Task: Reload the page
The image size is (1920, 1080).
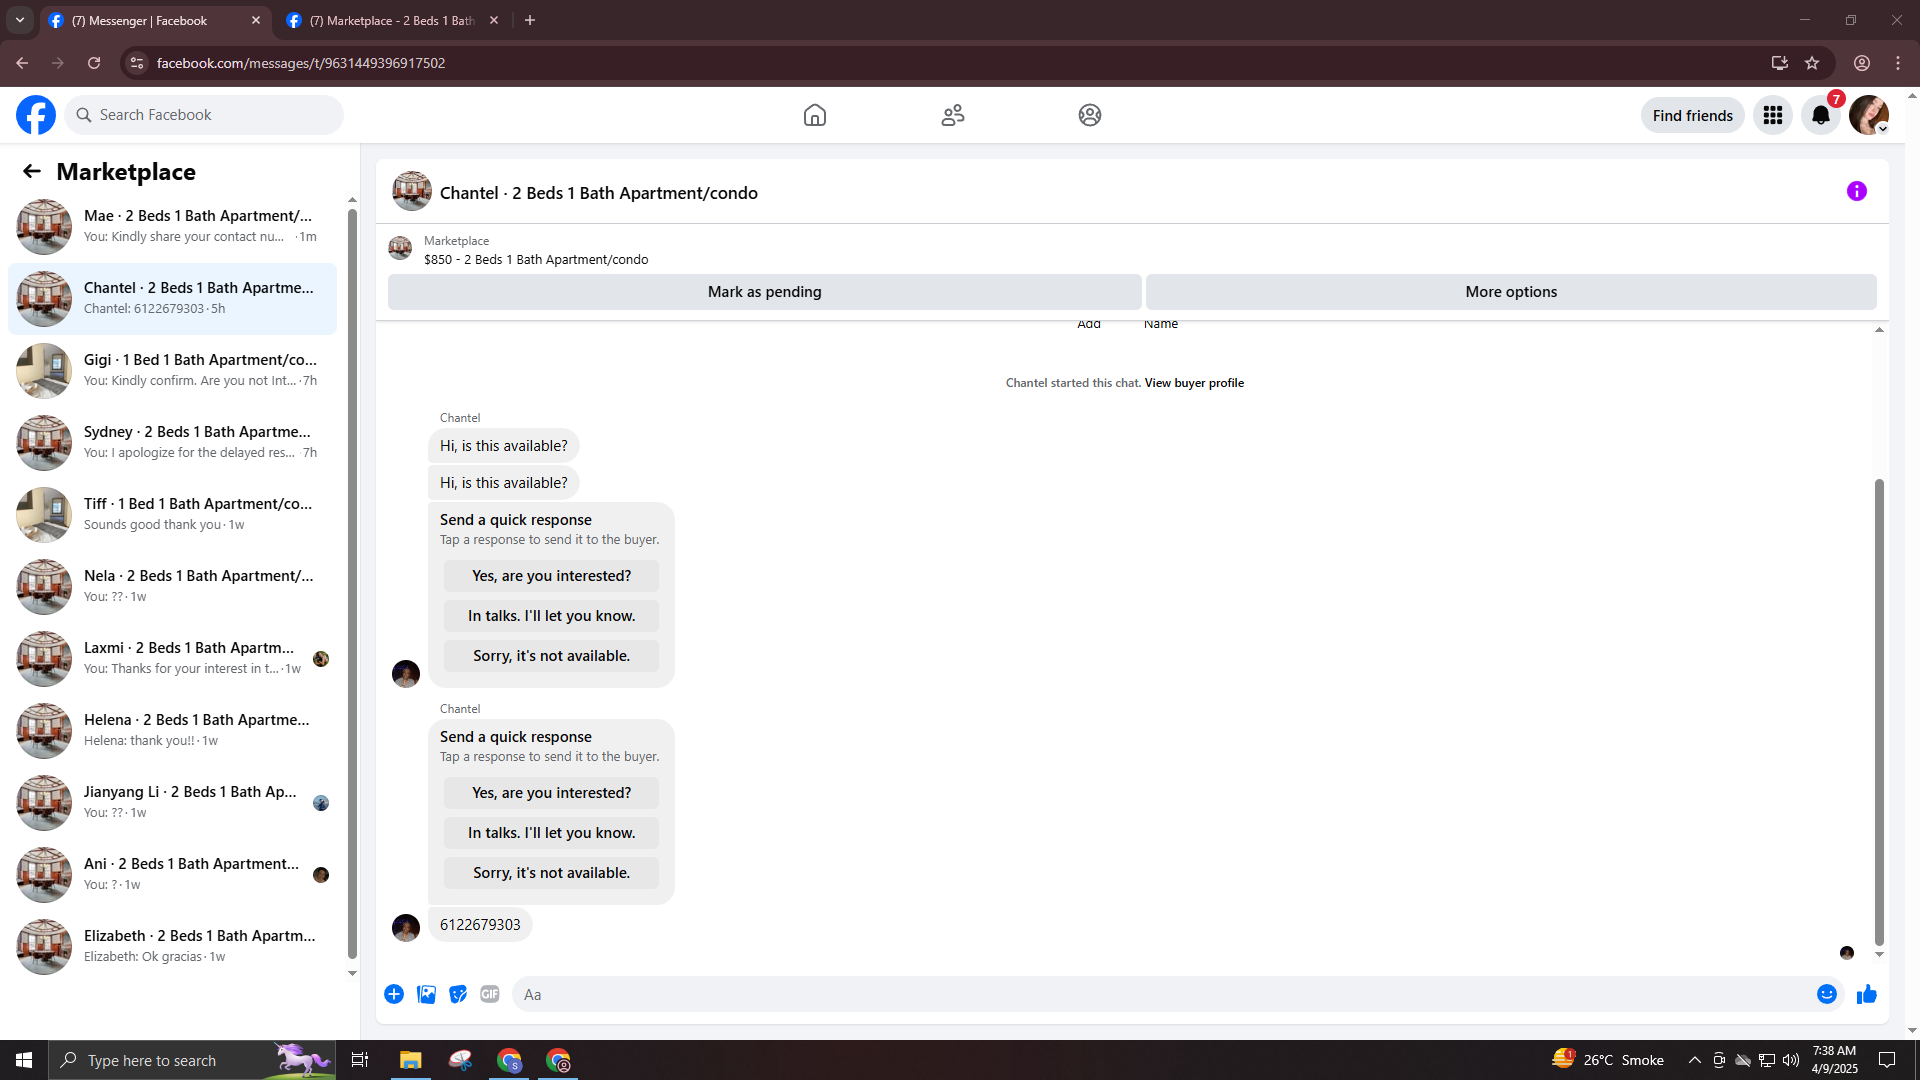Action: pyautogui.click(x=94, y=63)
